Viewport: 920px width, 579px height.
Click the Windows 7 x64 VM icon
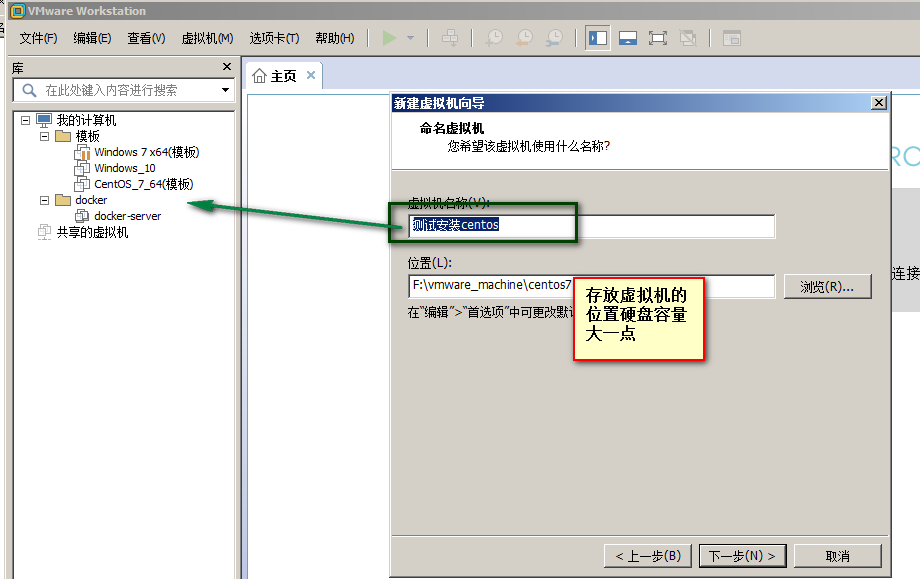point(82,153)
